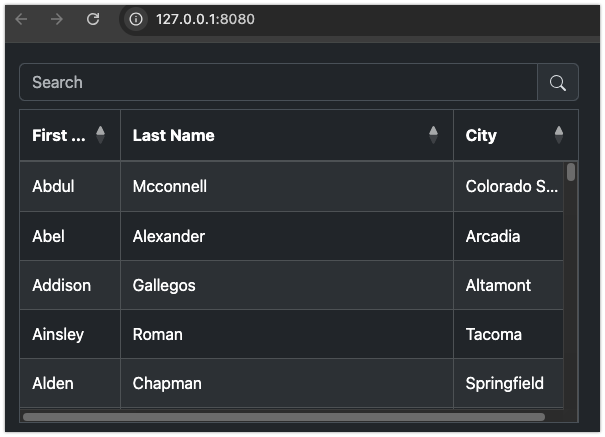This screenshot has width=605, height=437.
Task: Sort by Last Name arrows icon
Action: (433, 135)
